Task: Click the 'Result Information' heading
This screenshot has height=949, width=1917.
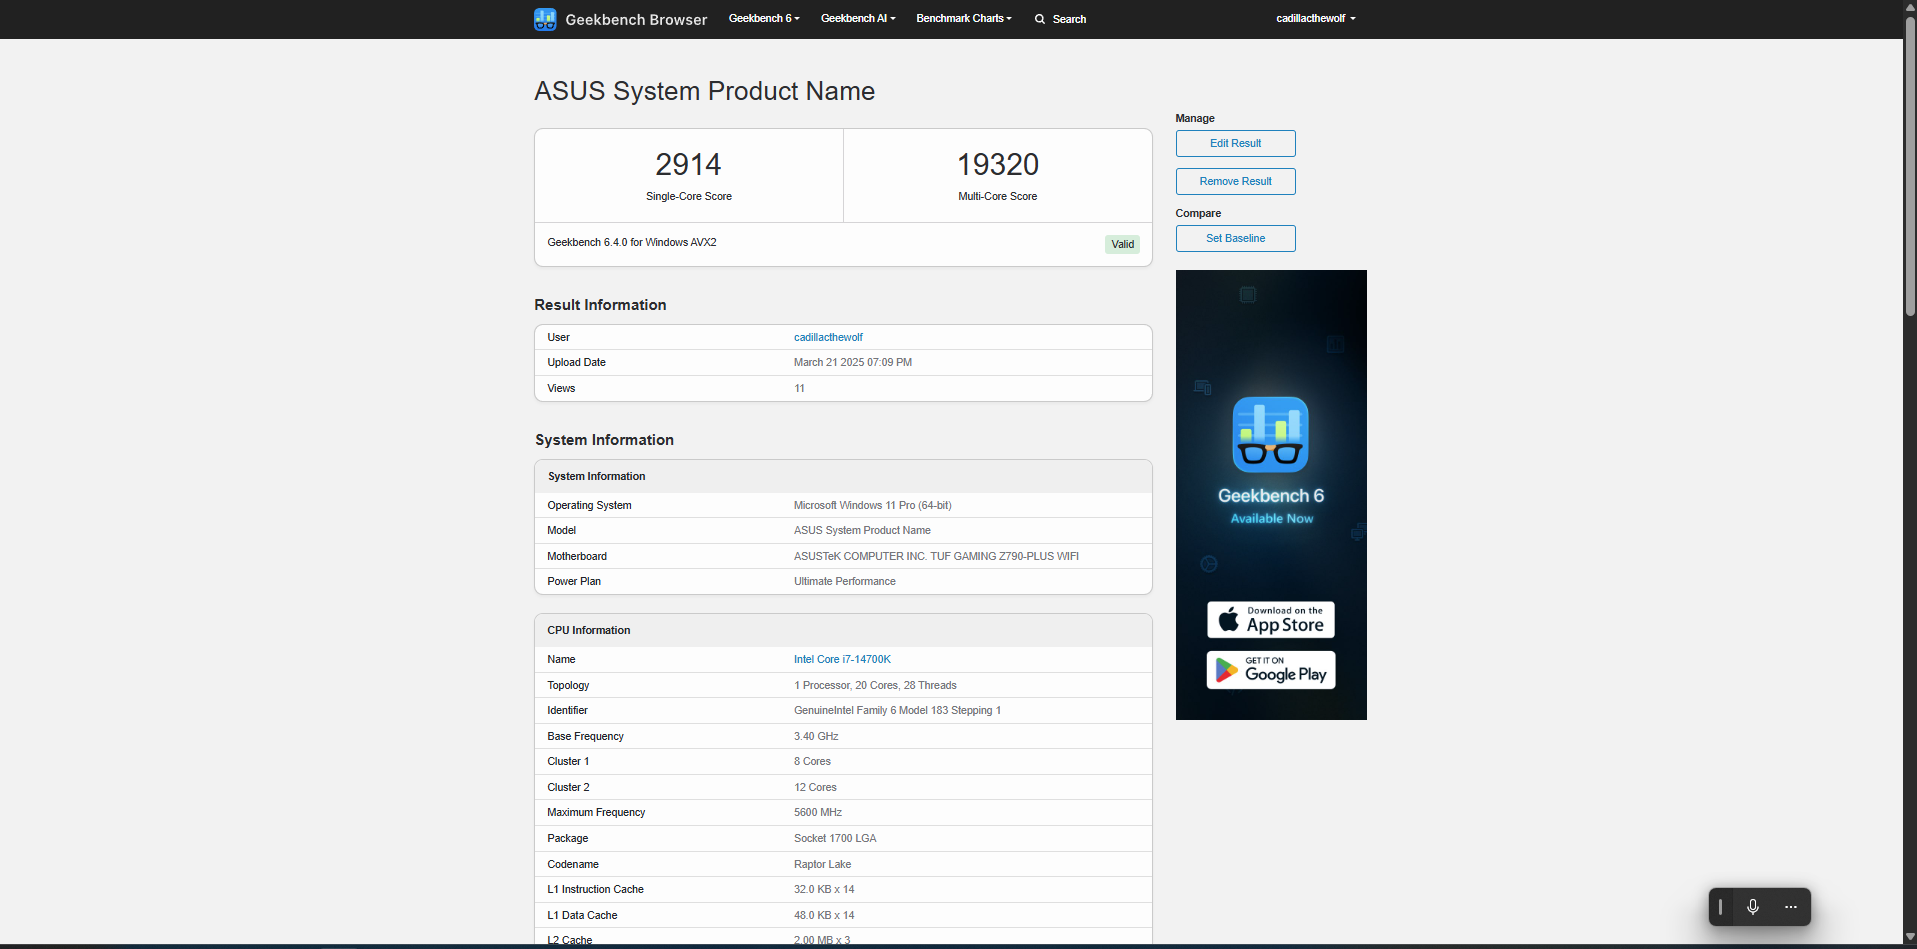Action: click(x=600, y=305)
